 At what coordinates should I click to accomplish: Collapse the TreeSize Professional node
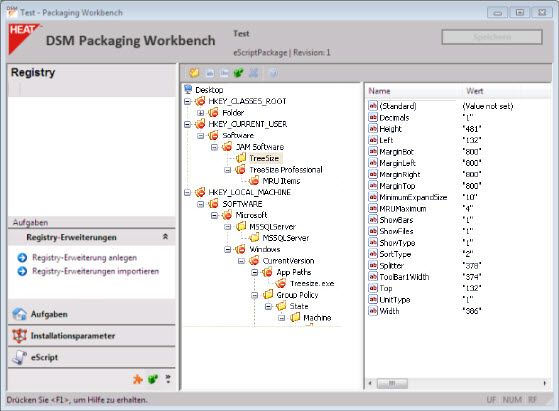tap(227, 170)
